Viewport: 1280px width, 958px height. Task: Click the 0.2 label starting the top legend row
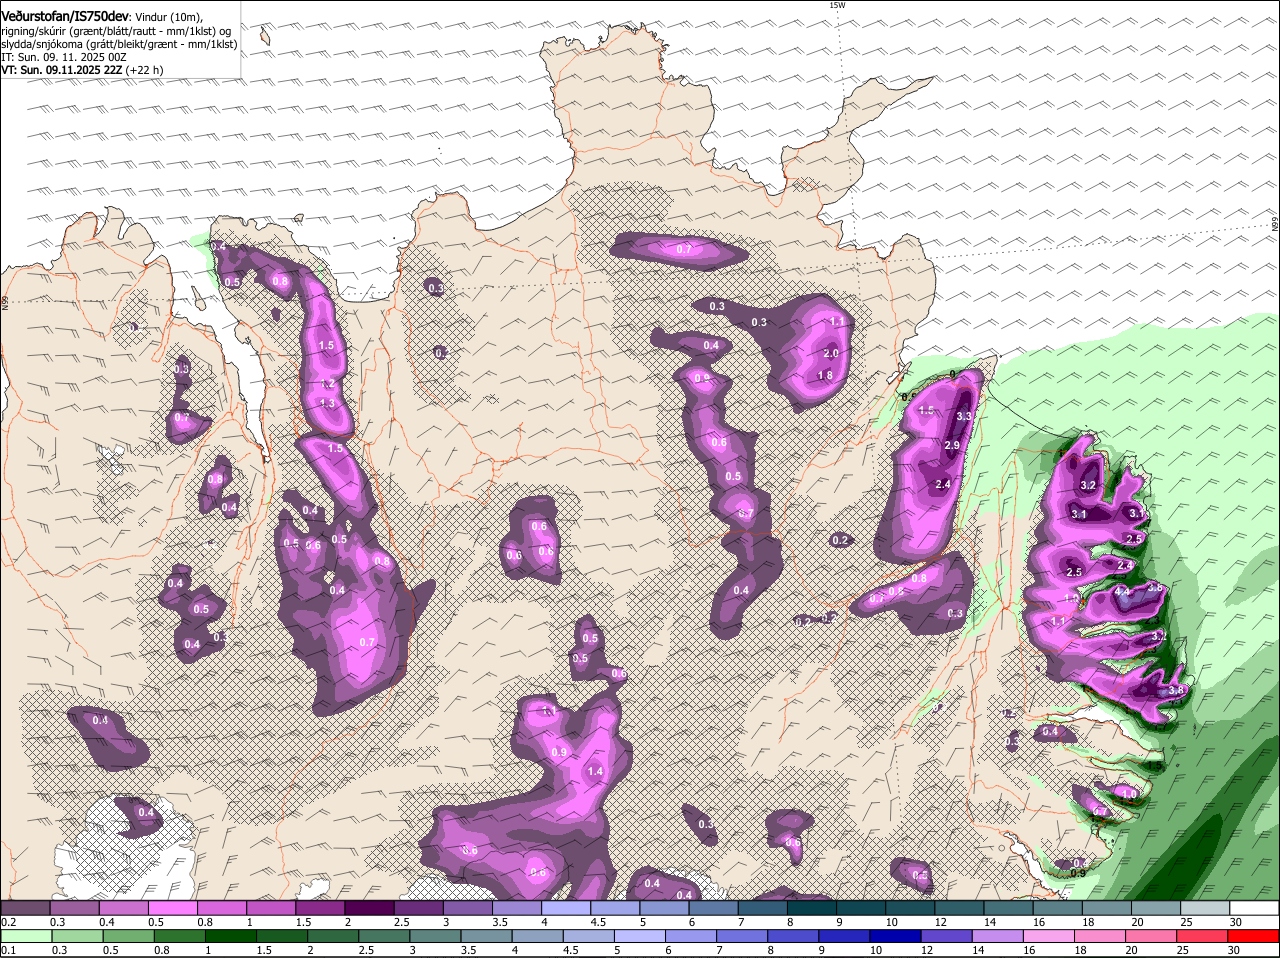coord(8,922)
